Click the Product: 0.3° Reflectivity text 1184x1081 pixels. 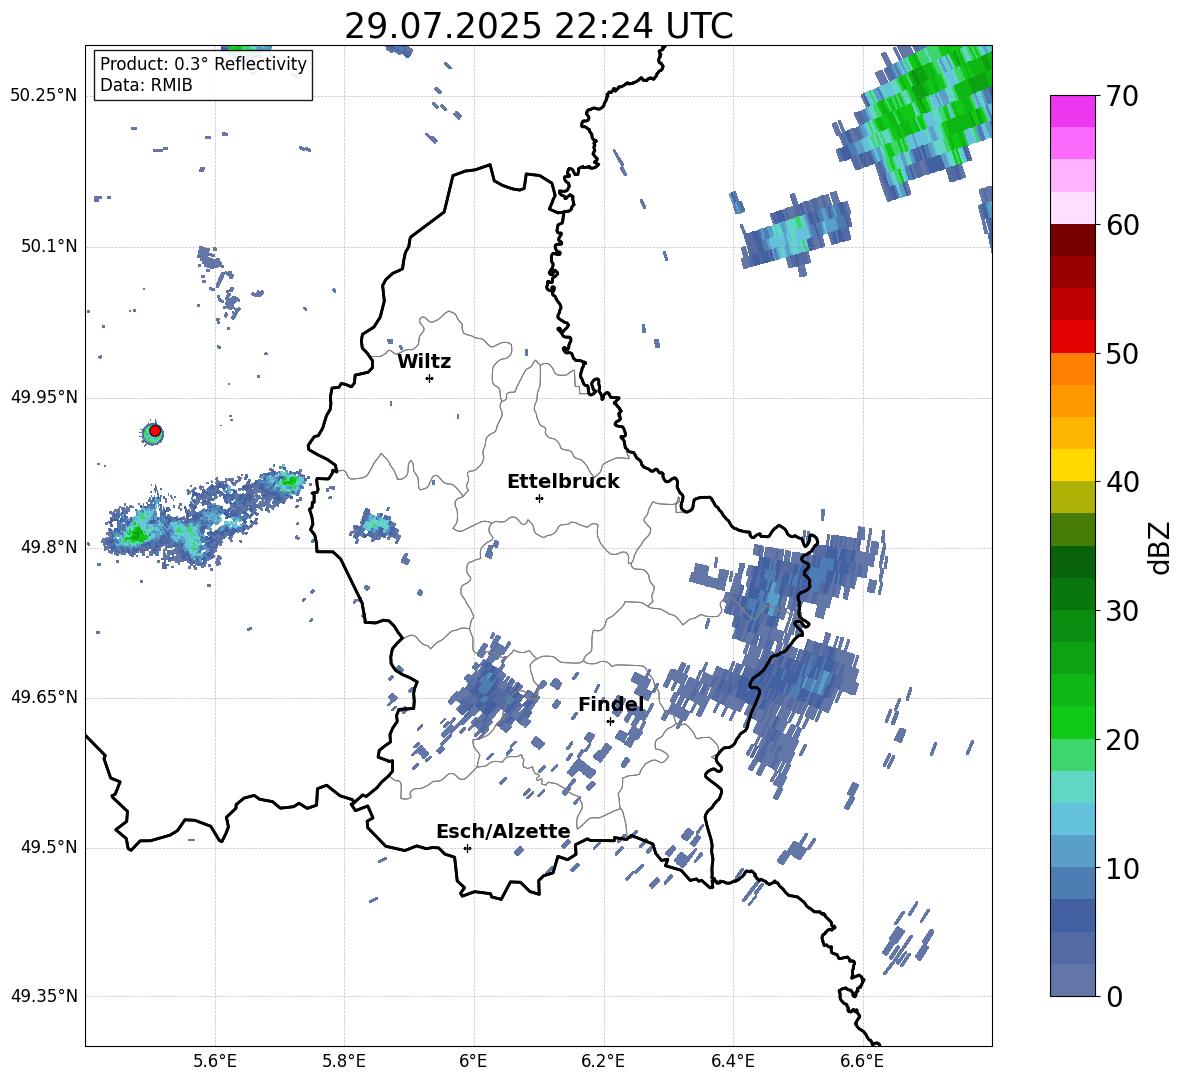coord(203,63)
